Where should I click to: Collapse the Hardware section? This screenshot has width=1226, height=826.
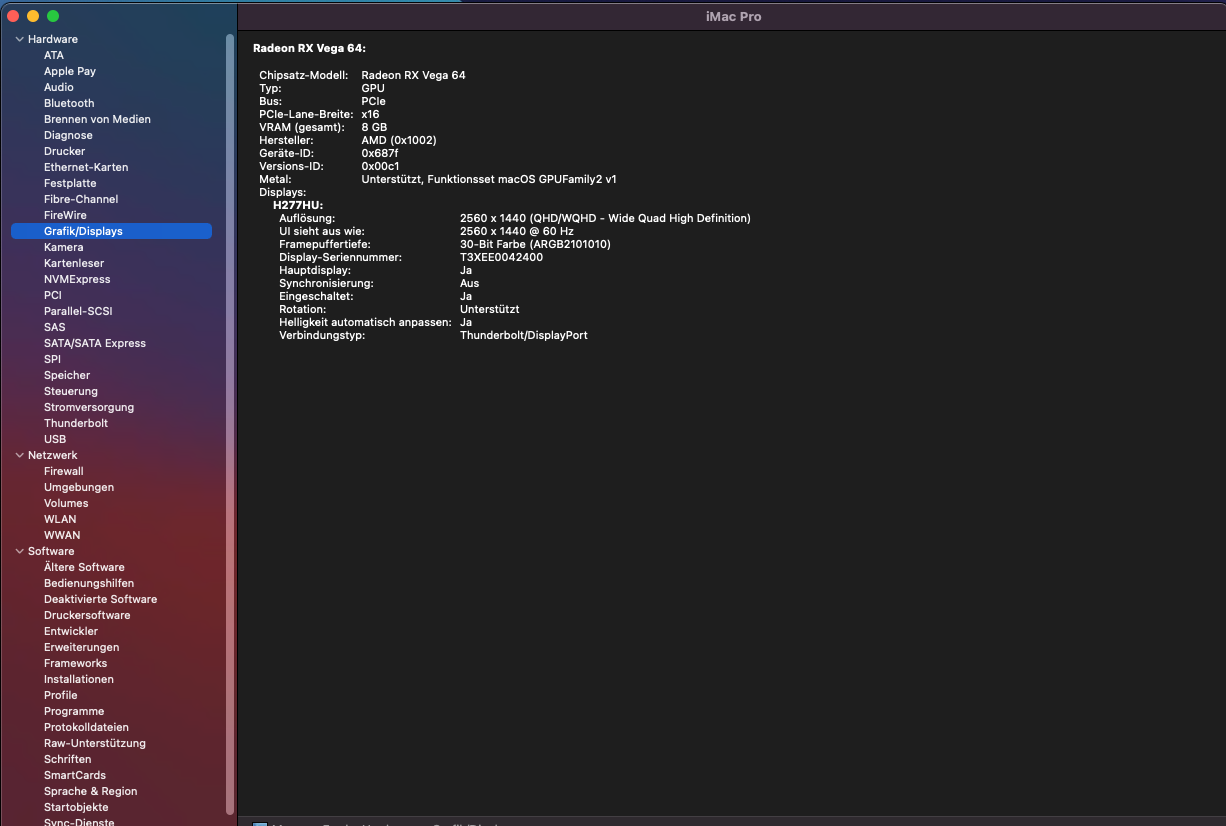pos(19,39)
